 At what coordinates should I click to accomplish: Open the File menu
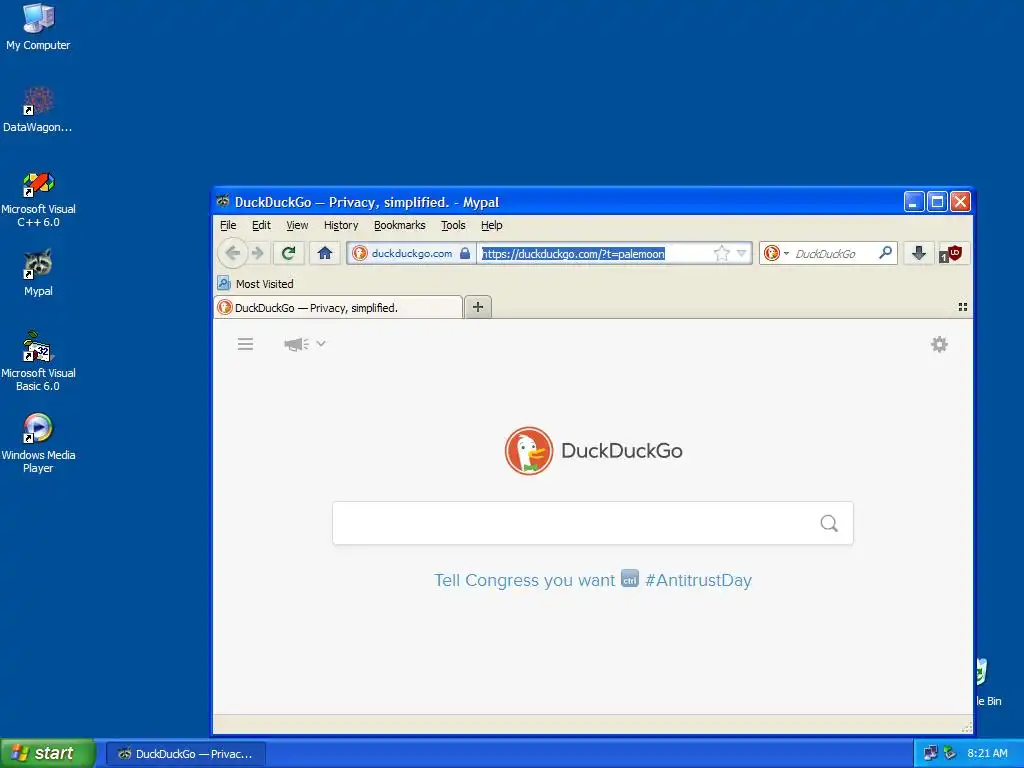[x=228, y=225]
